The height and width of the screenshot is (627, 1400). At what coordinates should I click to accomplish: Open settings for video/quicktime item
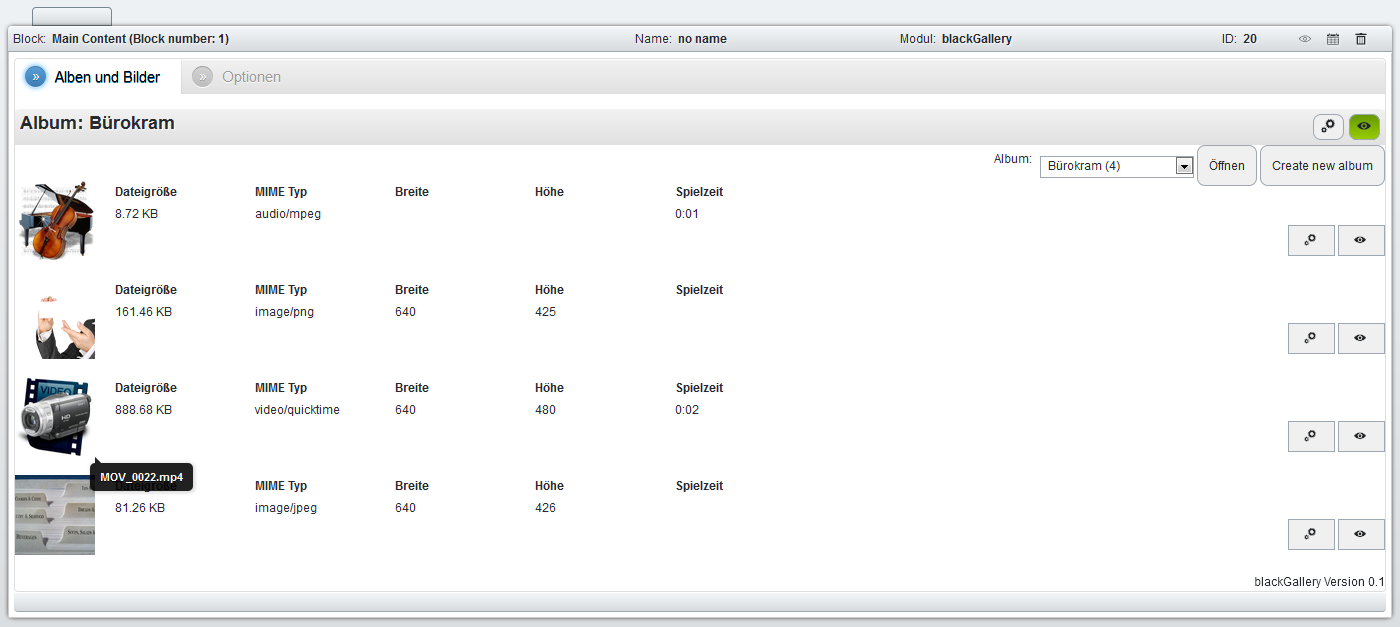pos(1311,436)
